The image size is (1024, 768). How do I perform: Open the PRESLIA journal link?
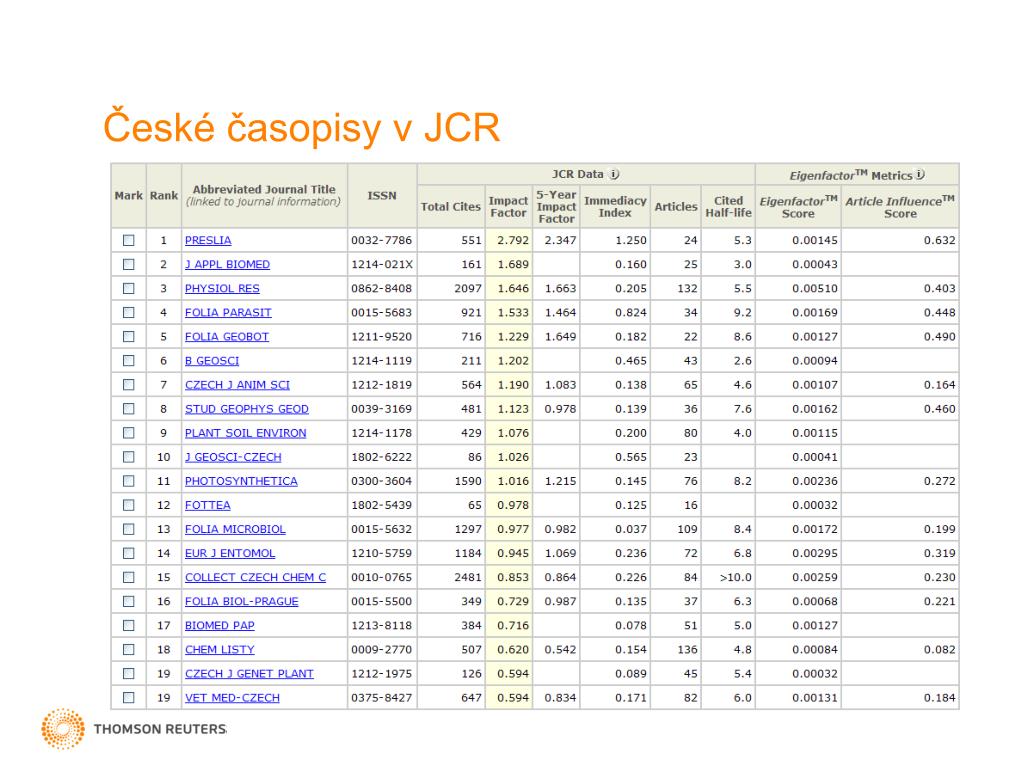(208, 240)
